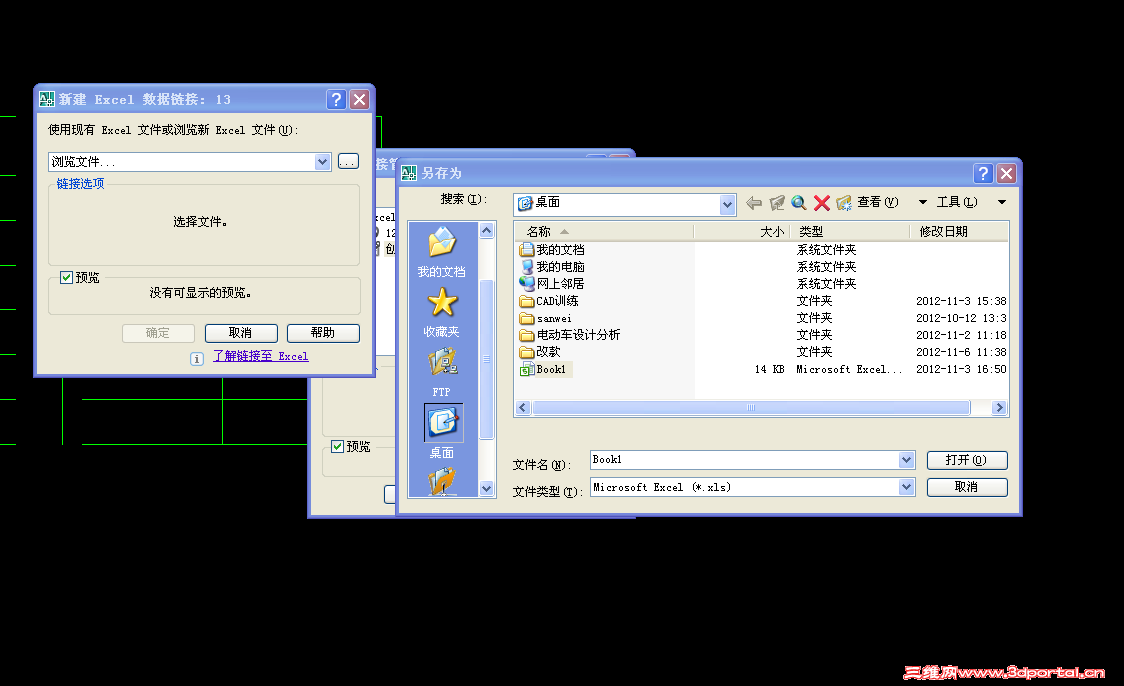Click the 2012-11-3 15:38 date for CAD训练
The image size is (1124, 686).
pyautogui.click(x=961, y=301)
